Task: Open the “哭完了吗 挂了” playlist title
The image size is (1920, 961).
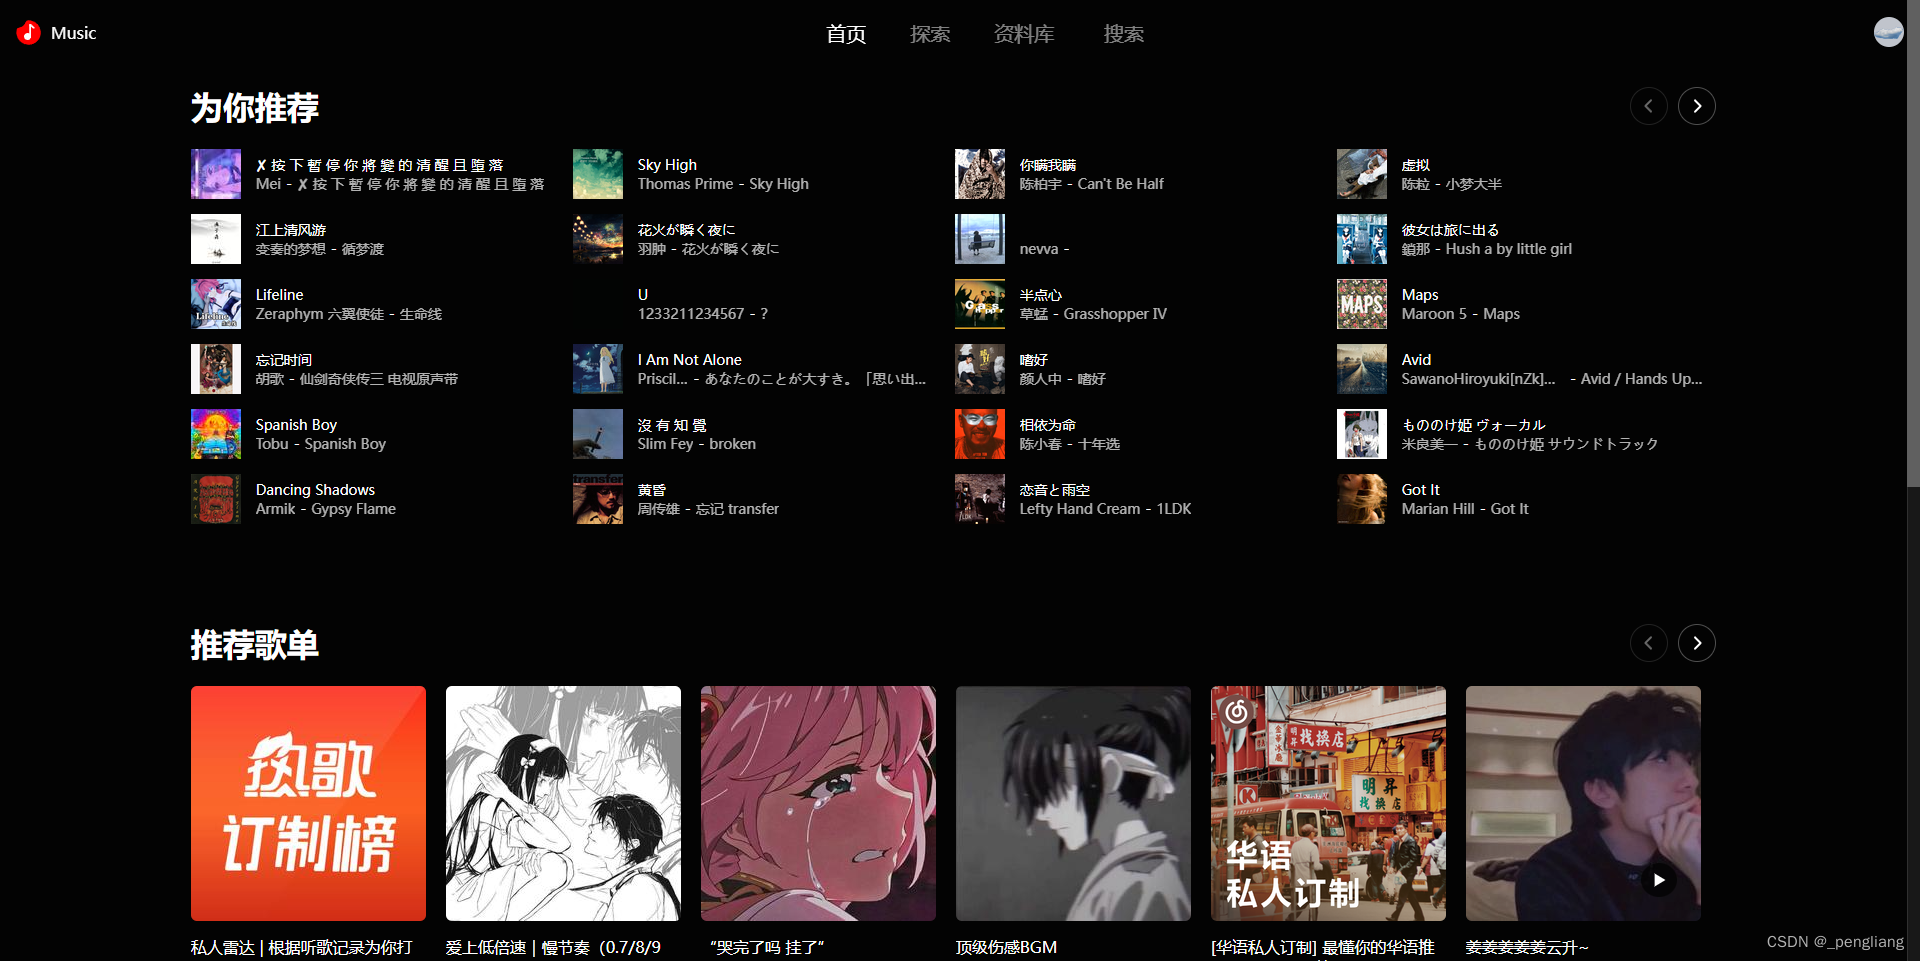Action: click(766, 947)
